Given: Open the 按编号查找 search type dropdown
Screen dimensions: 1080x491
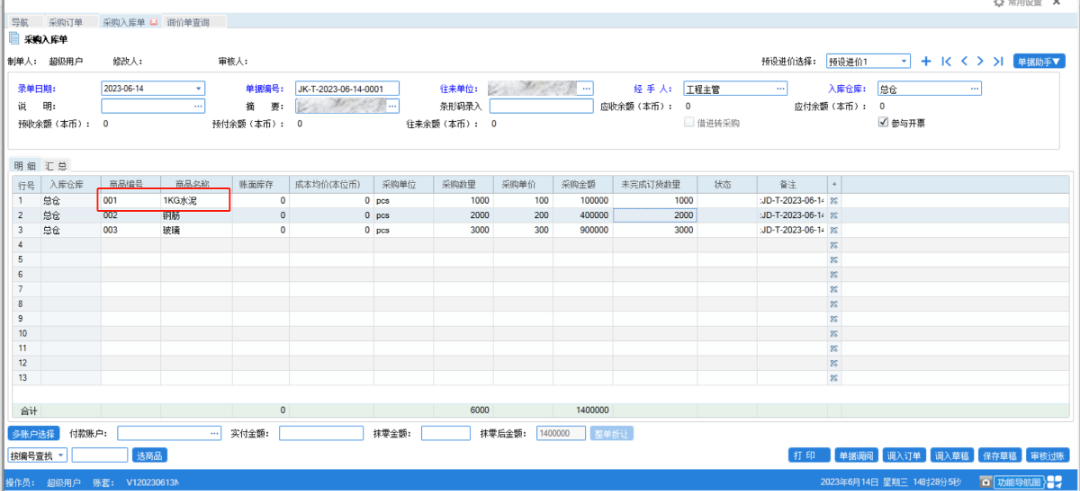Looking at the screenshot, I should (62, 455).
